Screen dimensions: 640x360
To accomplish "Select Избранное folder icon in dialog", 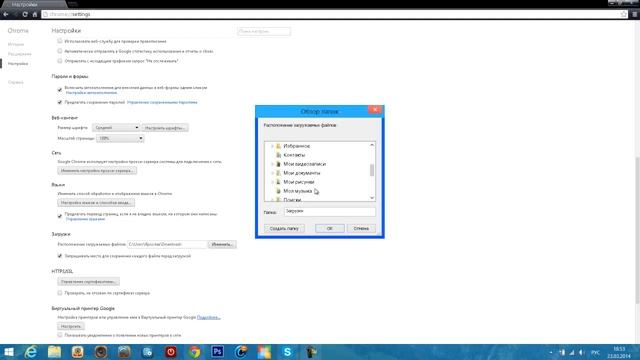I will click(x=278, y=146).
